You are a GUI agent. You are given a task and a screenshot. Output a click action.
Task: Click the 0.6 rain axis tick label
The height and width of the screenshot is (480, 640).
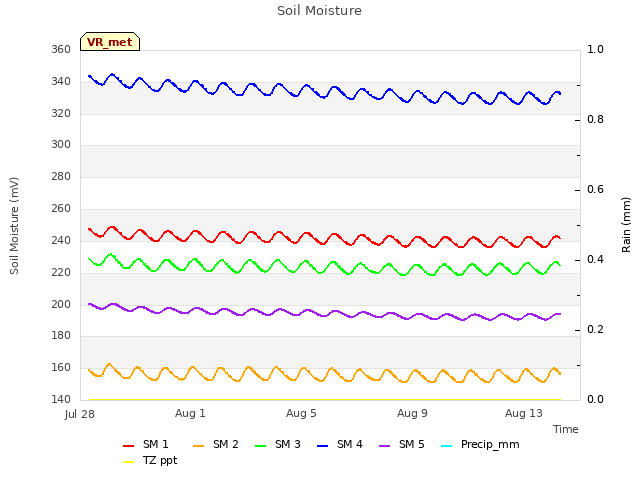coord(595,189)
